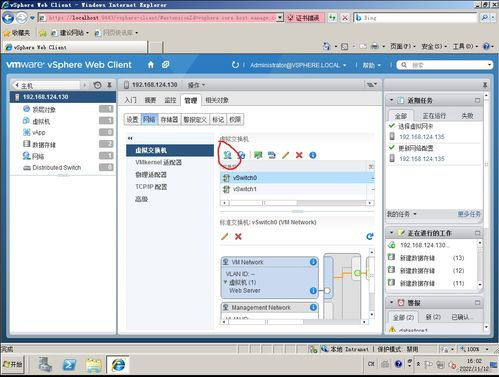
Task: Open the 我的任务 filter dropdown
Action: 401,214
